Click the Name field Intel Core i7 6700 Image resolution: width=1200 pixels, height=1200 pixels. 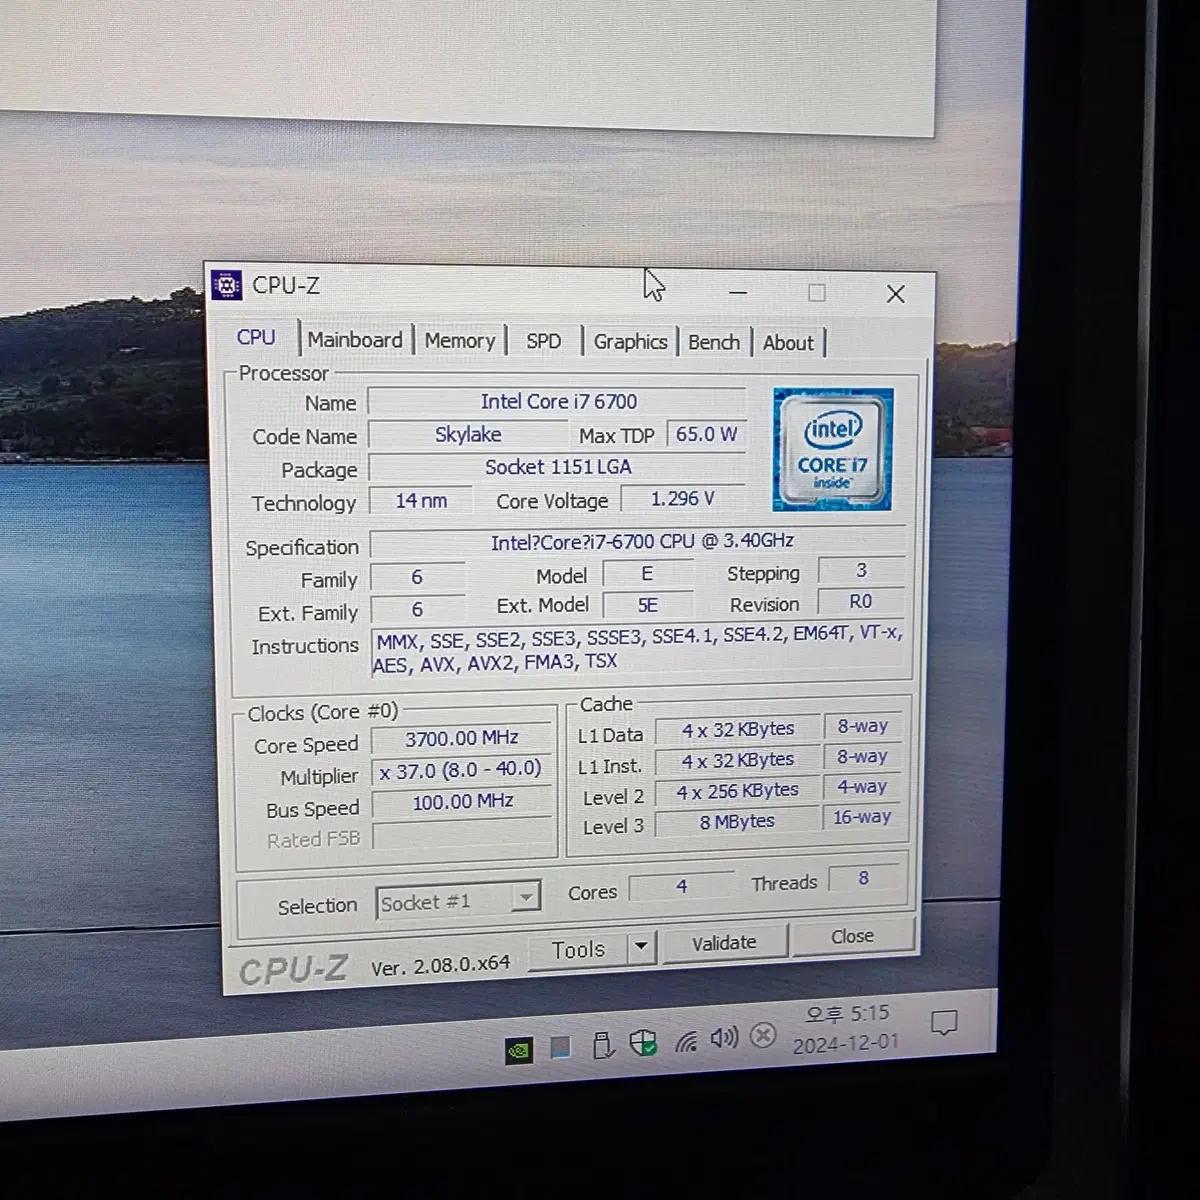pyautogui.click(x=558, y=401)
